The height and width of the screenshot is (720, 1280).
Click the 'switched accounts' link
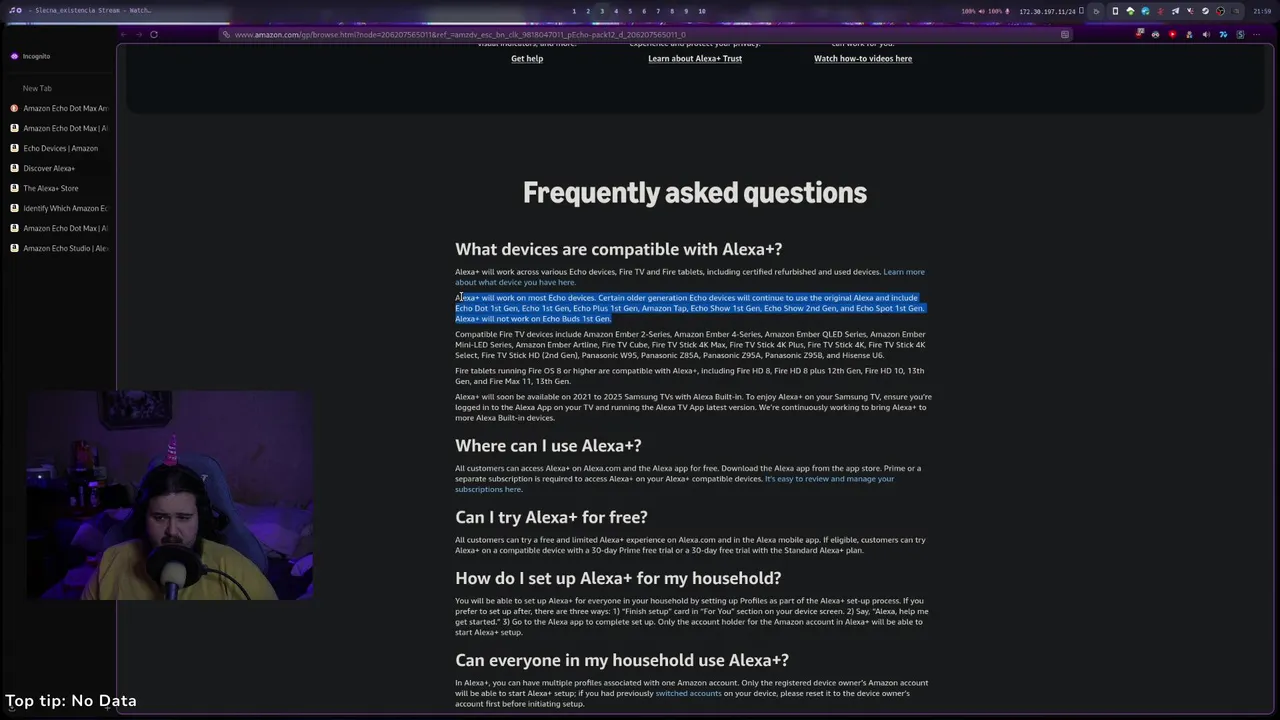pos(688,693)
